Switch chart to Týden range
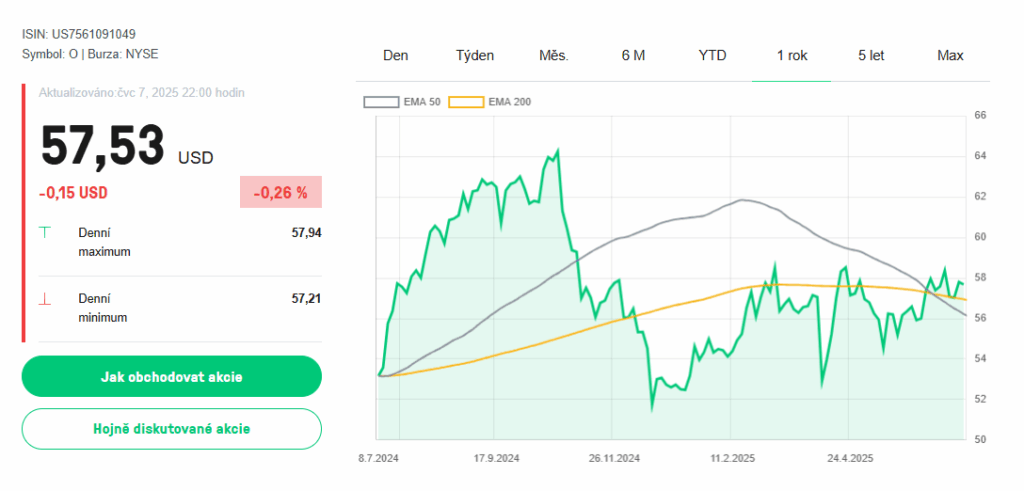 pos(475,55)
